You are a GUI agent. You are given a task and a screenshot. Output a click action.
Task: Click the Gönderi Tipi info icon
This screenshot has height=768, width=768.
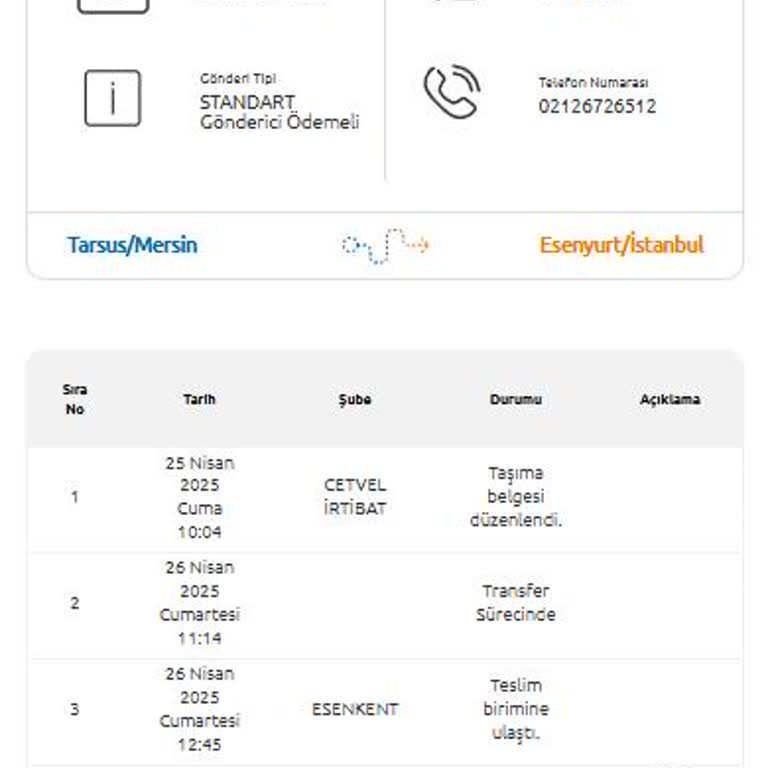(x=112, y=99)
